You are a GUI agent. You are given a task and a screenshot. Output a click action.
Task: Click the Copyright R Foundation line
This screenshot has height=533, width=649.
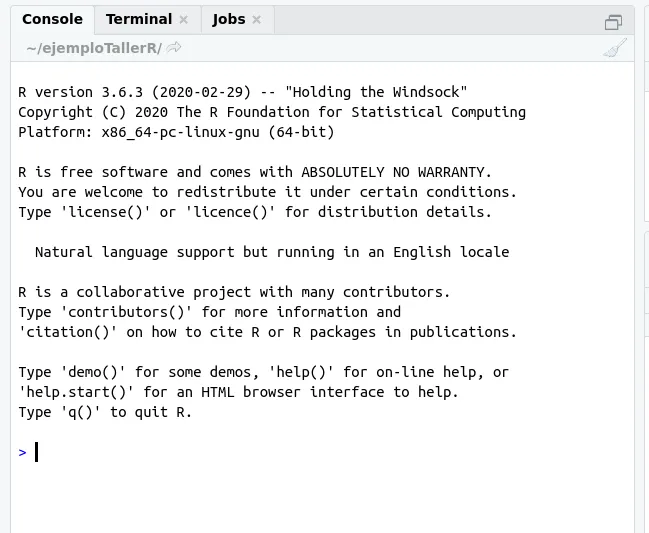272,112
